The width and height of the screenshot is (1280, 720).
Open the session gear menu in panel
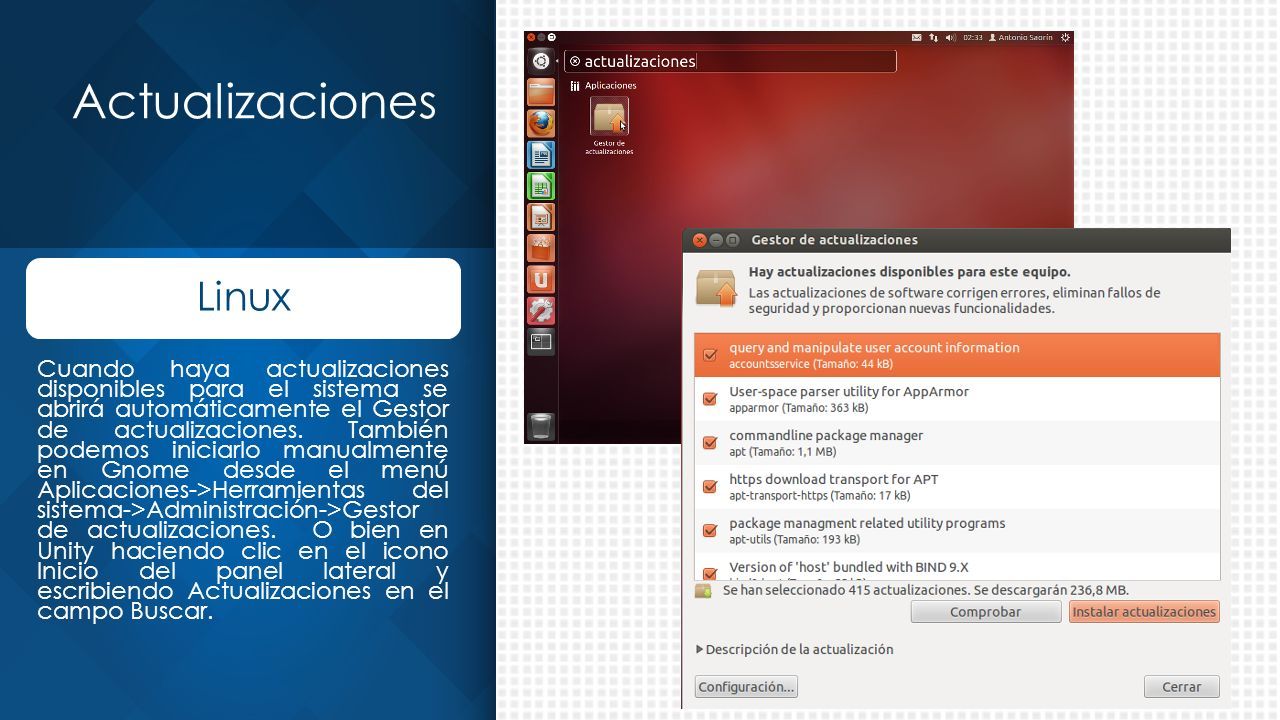point(1065,38)
